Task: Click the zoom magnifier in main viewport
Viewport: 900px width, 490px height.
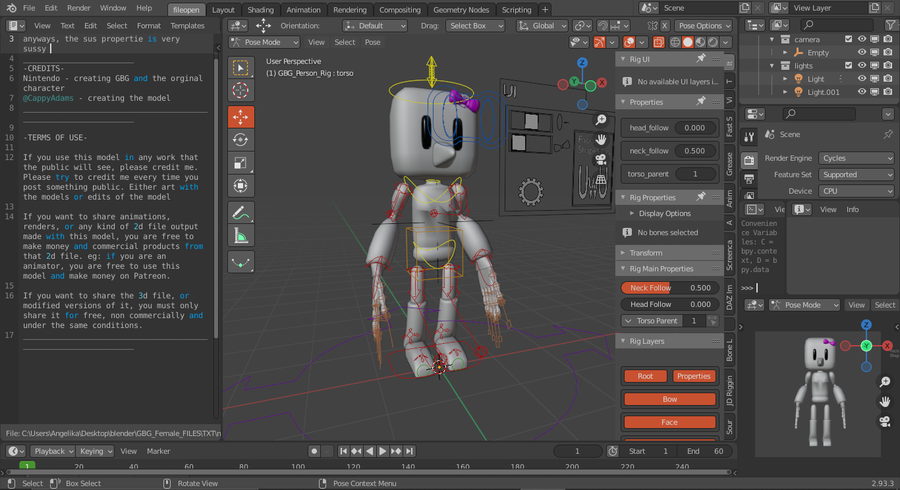Action: click(x=600, y=119)
